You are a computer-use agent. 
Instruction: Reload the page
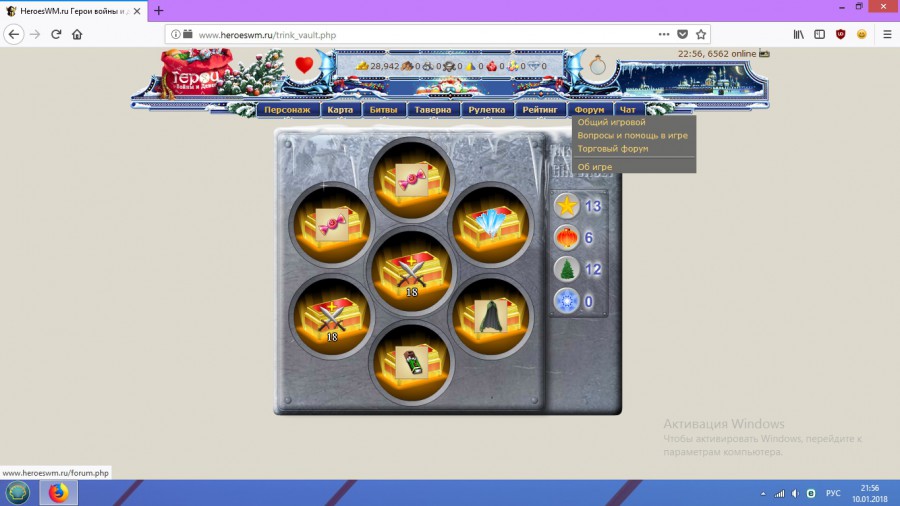[x=56, y=34]
